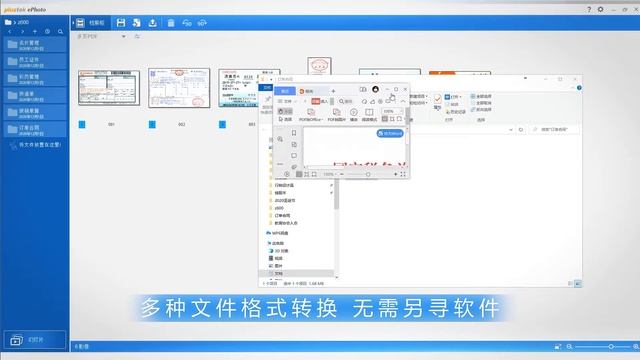Switch to the first blue tab in WPS window
Screen dimensions: 640x360
(x=285, y=91)
